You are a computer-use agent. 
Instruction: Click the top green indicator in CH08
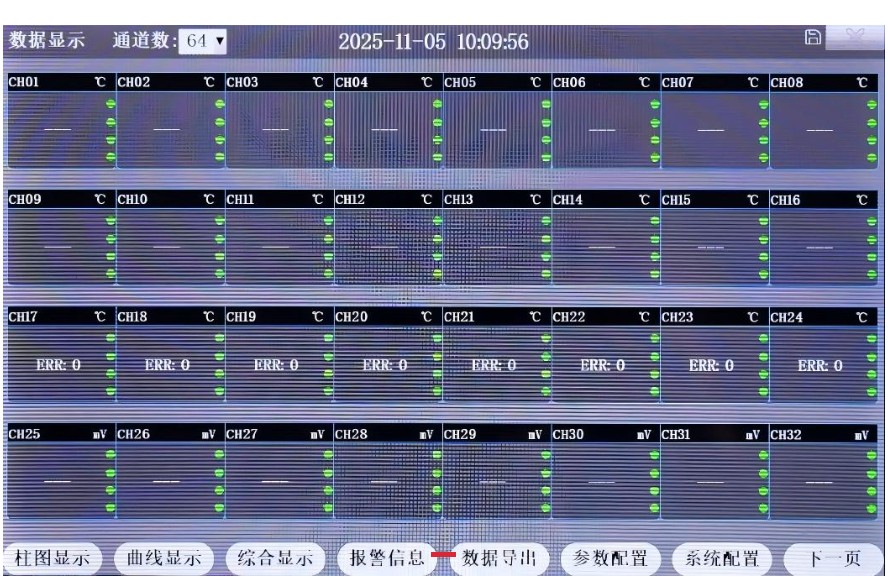pos(873,103)
